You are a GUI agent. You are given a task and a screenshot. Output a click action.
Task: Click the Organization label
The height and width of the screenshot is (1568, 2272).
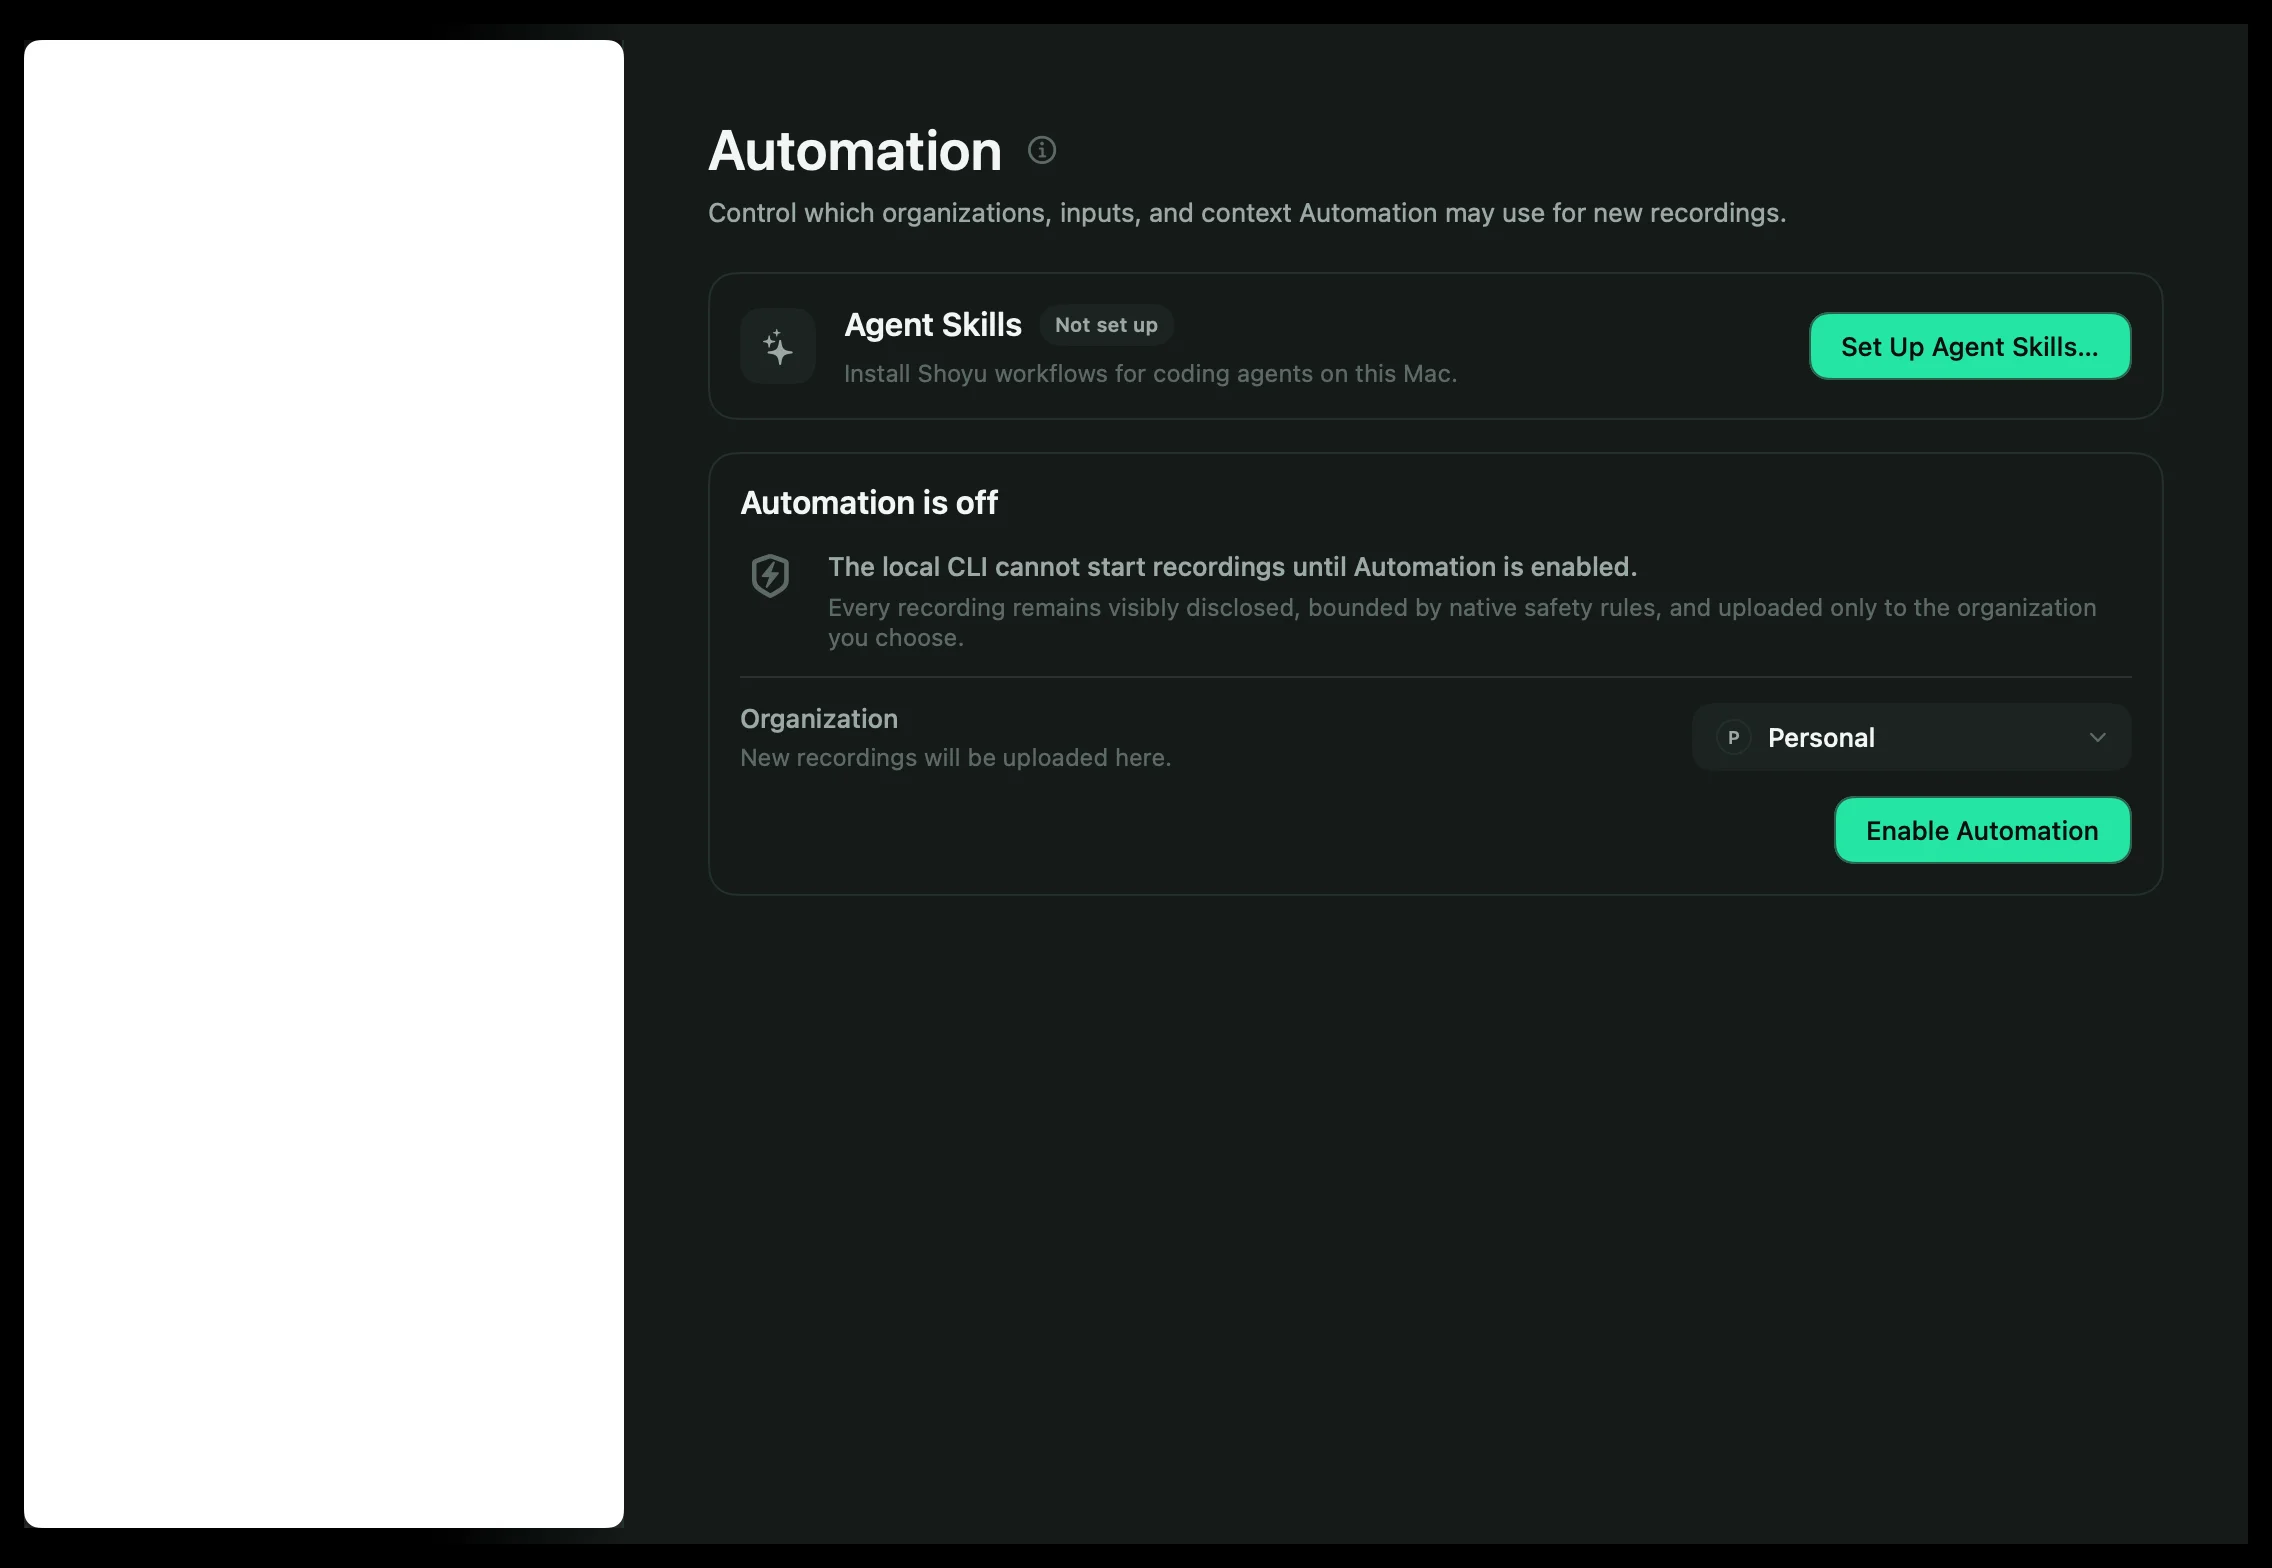[x=818, y=719]
